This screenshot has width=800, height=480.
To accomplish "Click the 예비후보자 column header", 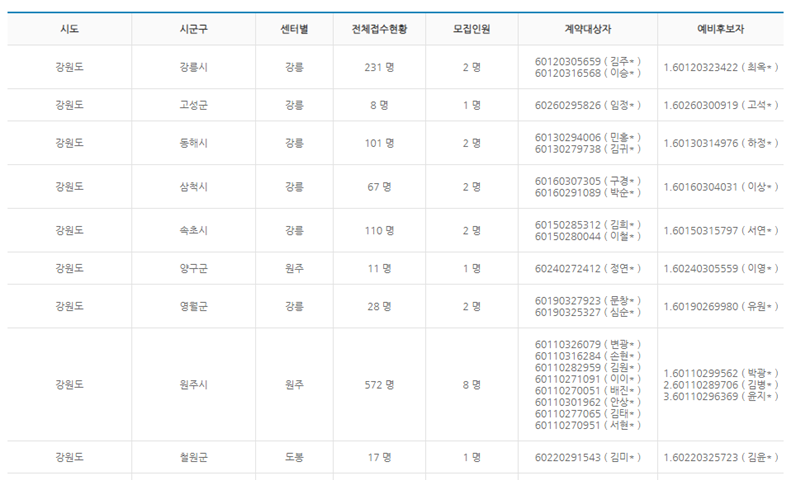I will click(x=720, y=29).
